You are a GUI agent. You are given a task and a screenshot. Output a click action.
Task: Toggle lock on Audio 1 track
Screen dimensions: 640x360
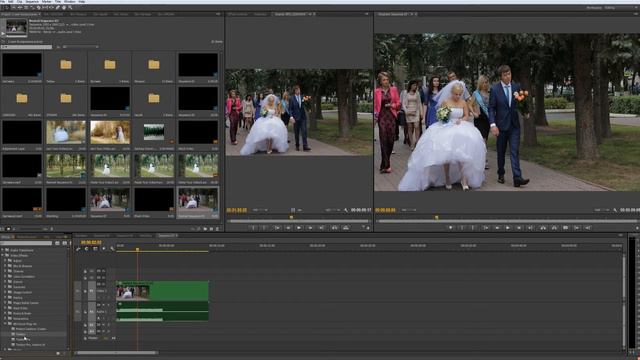click(x=85, y=312)
